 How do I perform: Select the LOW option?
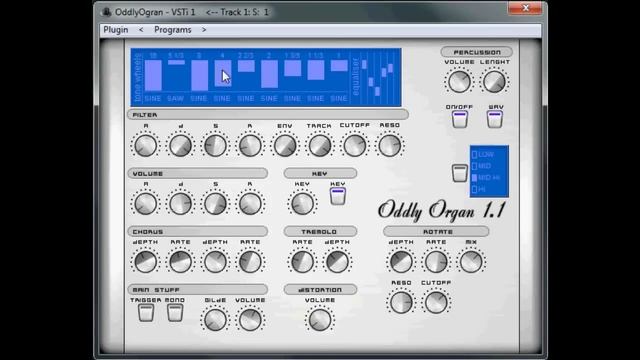pos(483,154)
